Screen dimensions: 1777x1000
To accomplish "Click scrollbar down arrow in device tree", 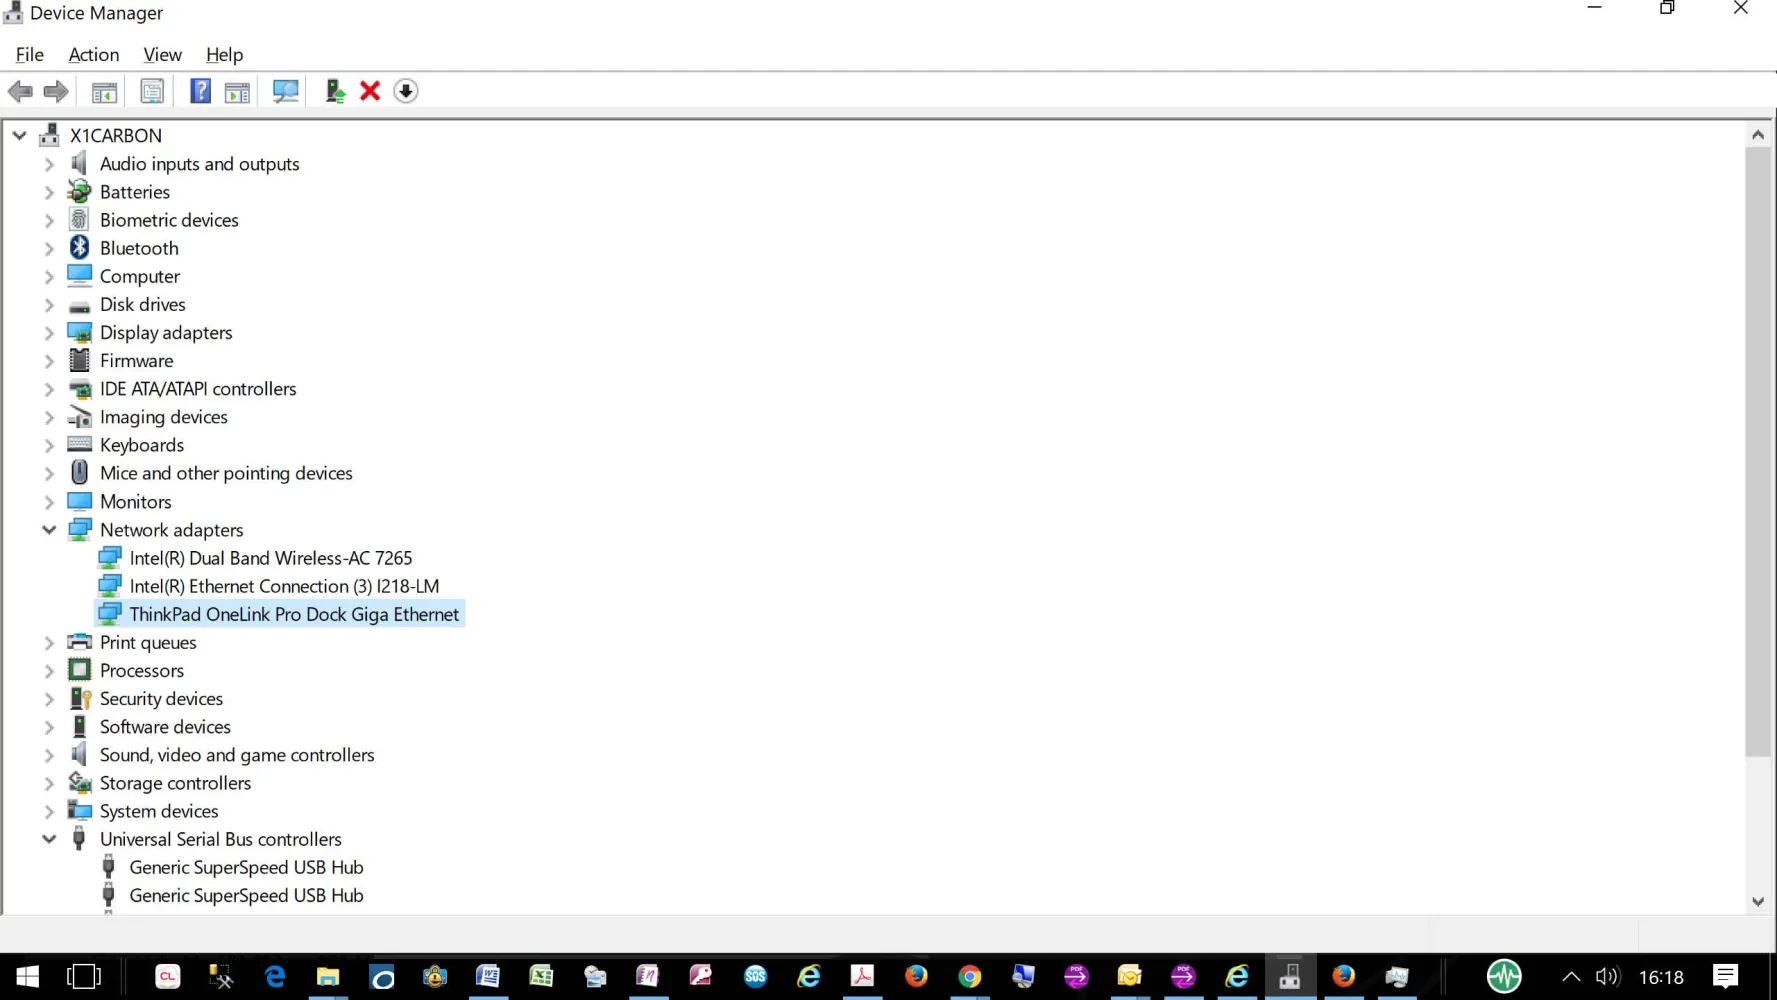I will [1758, 901].
